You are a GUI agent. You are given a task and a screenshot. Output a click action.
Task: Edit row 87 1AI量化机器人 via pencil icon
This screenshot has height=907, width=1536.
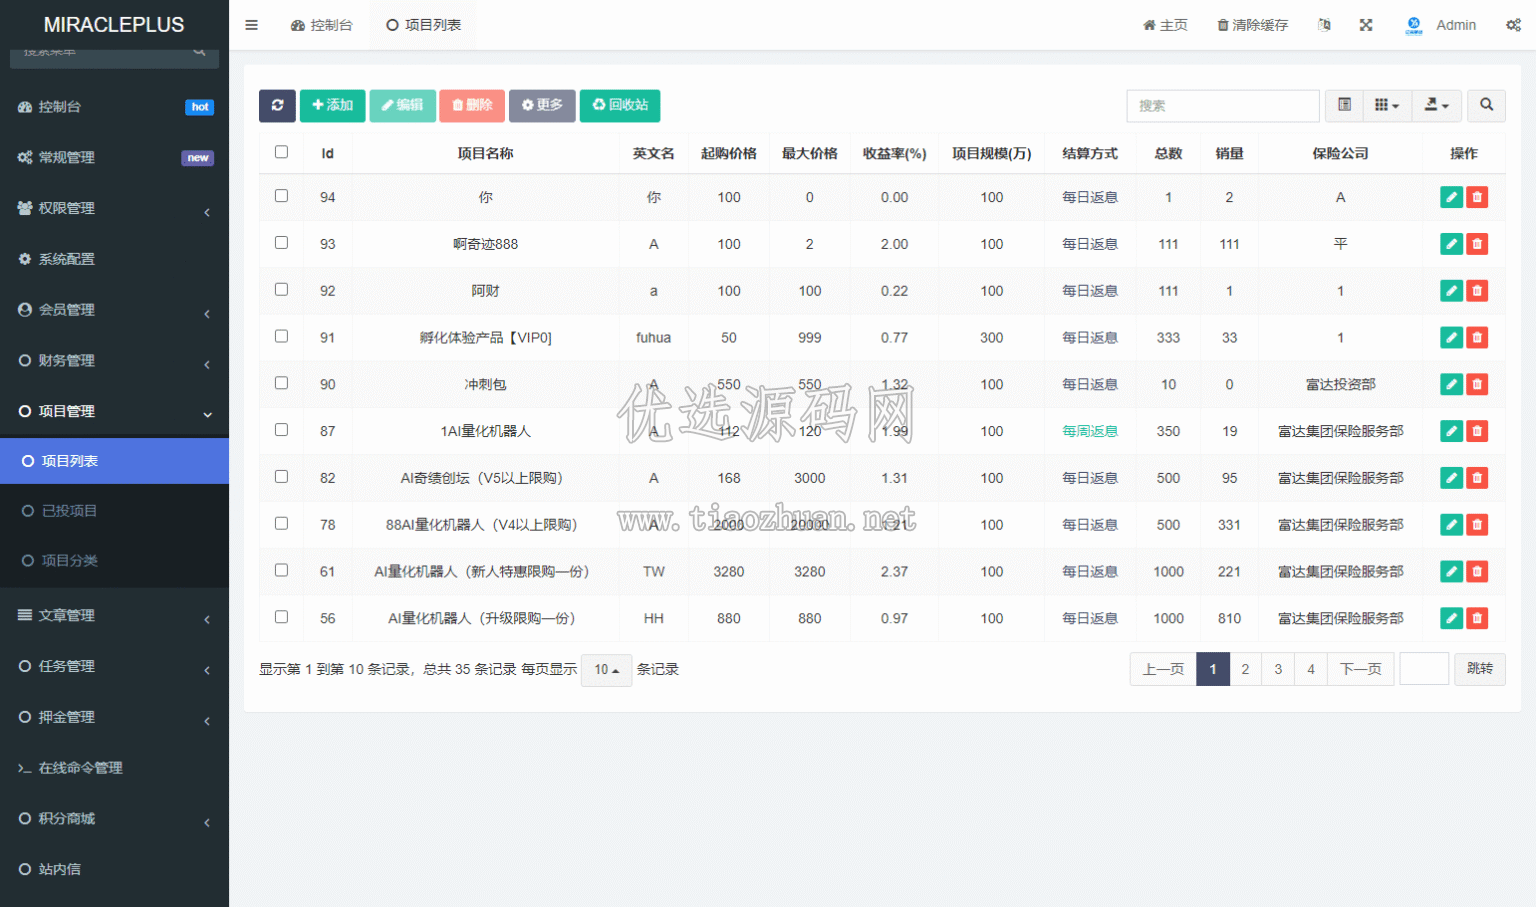(1451, 431)
